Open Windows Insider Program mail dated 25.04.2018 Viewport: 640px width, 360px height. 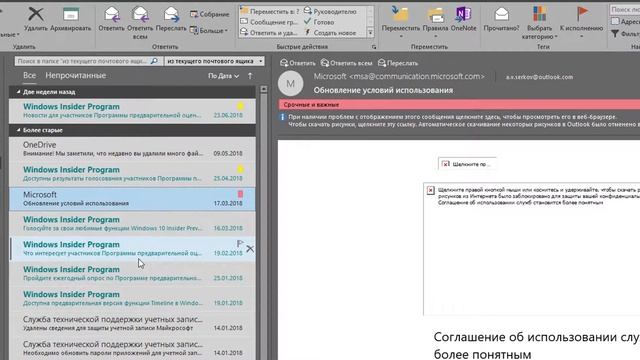pos(132,173)
